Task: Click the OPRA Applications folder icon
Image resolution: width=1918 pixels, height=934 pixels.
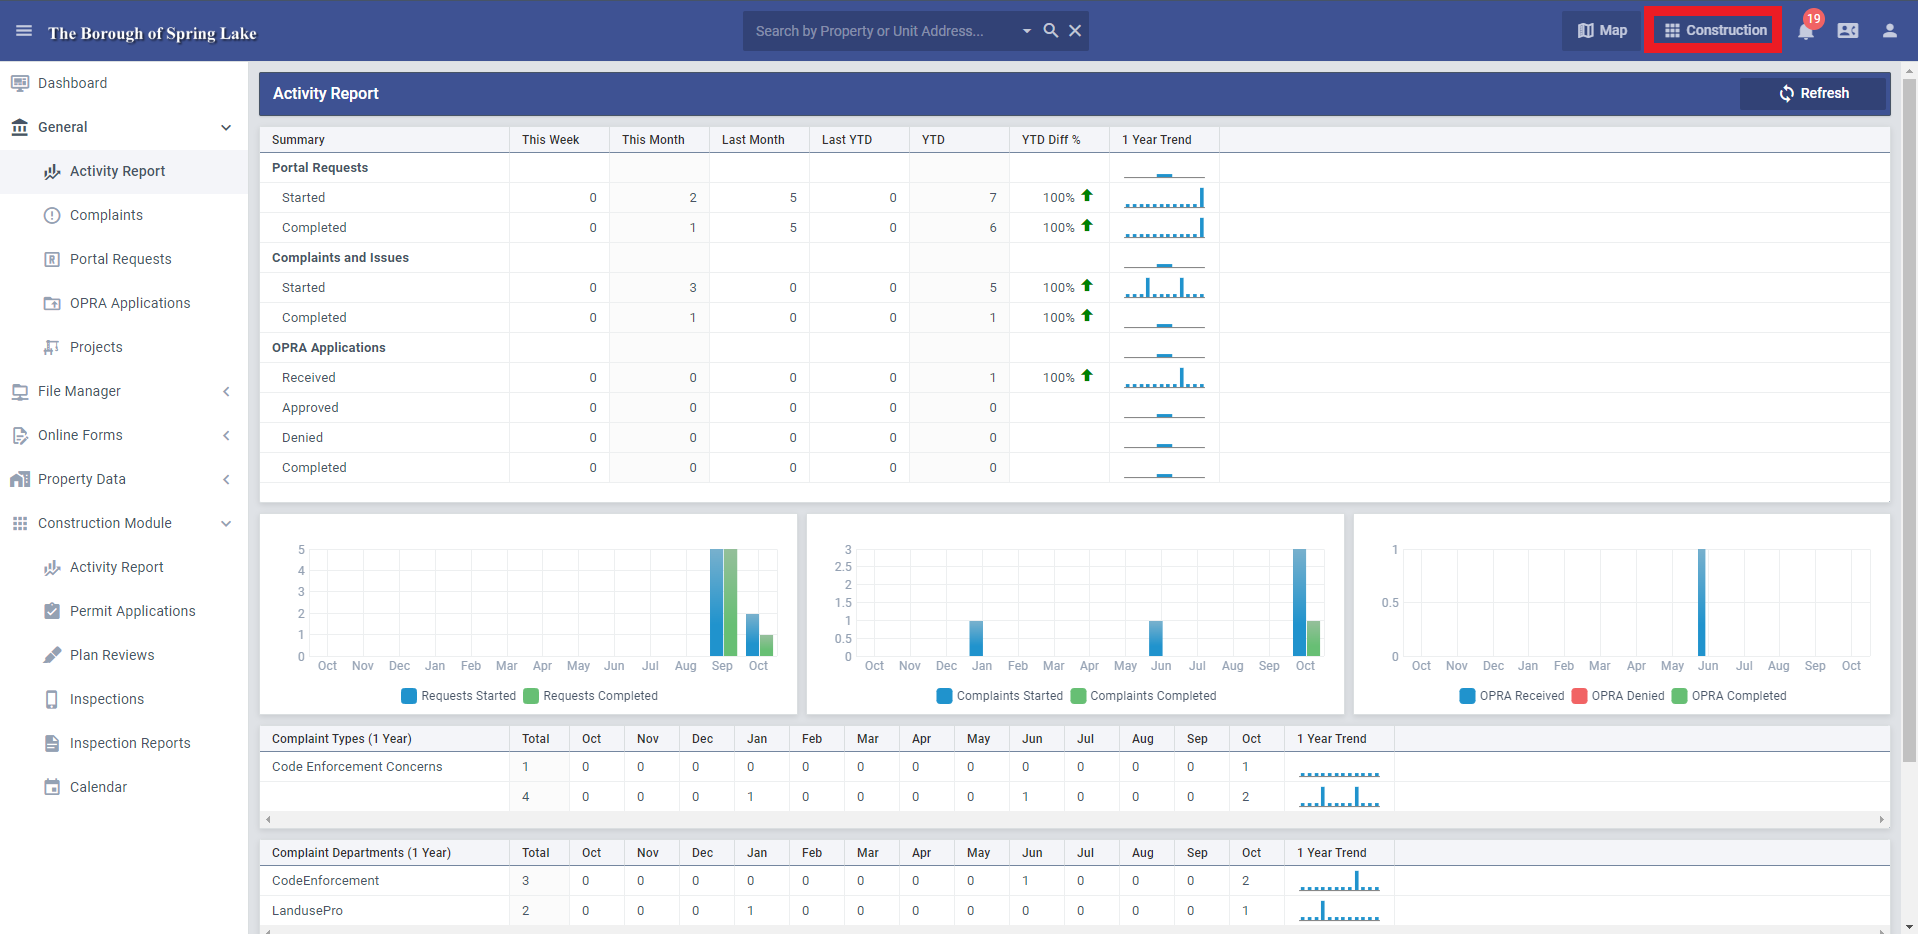Action: 52,303
